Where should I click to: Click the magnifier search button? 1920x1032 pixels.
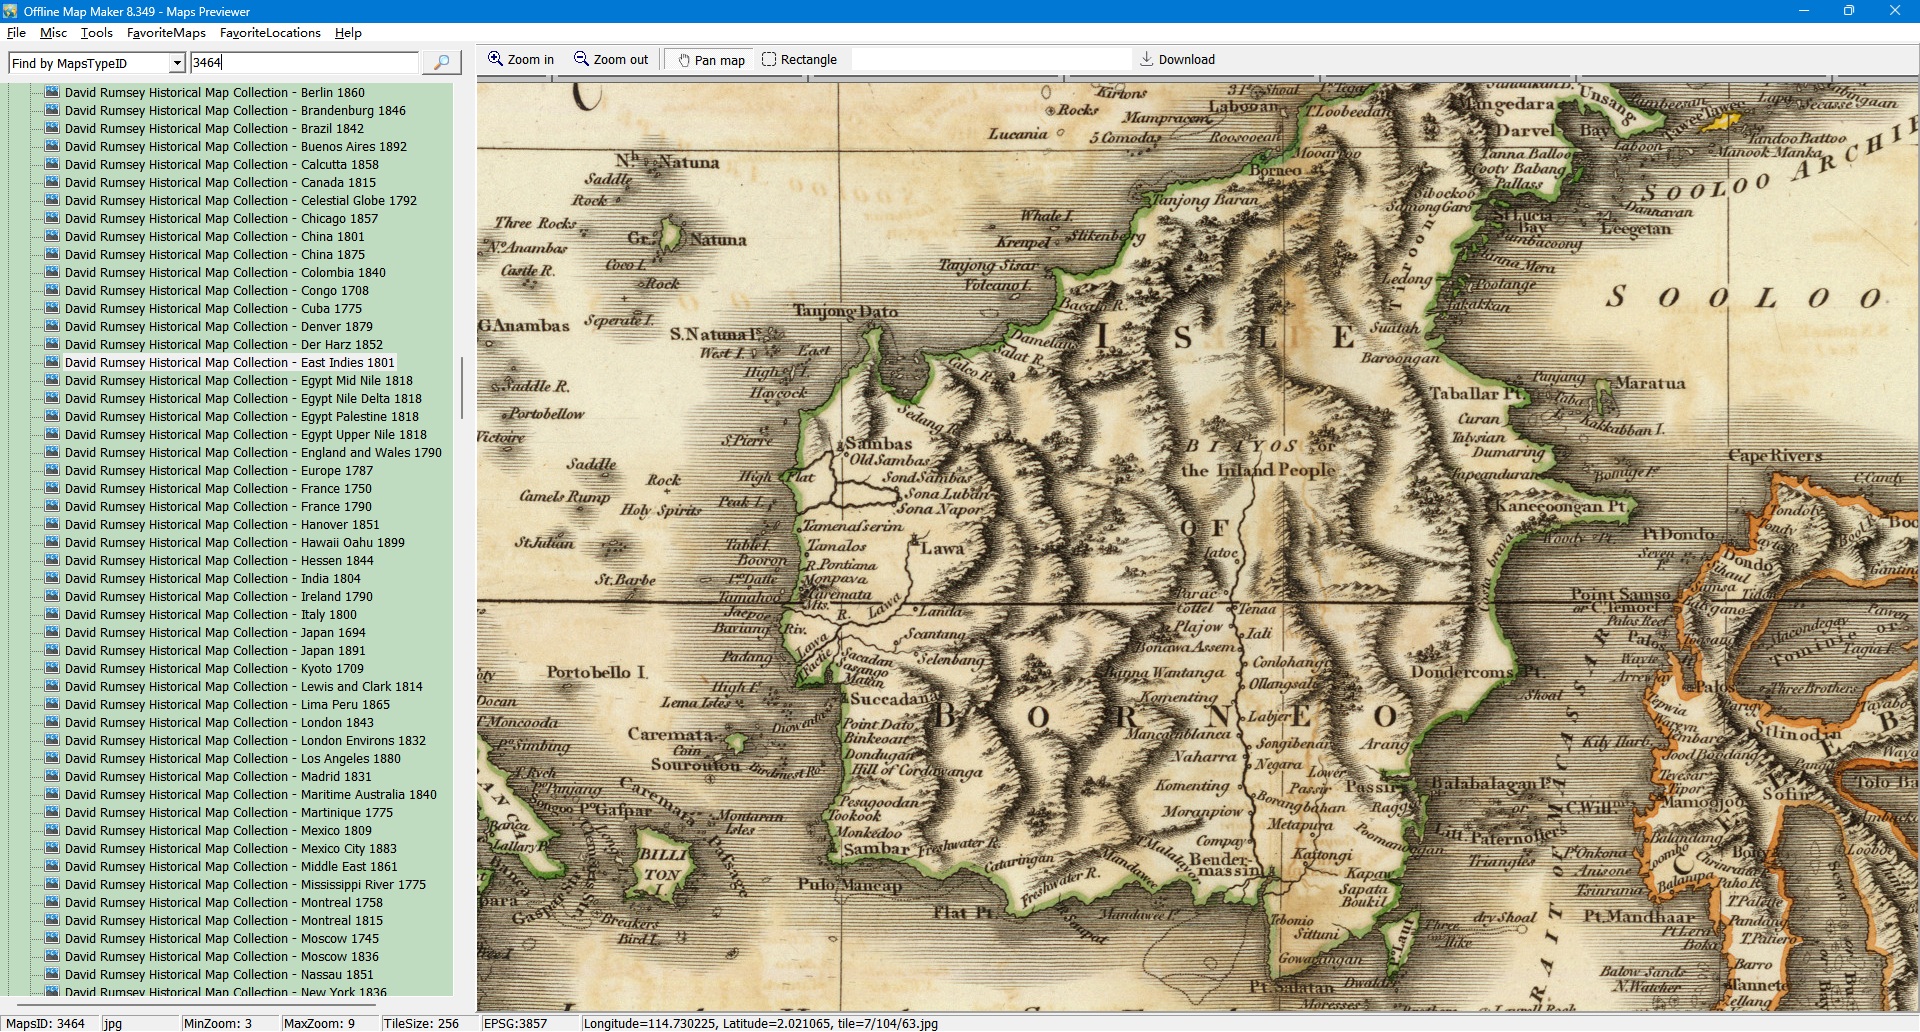tap(441, 63)
